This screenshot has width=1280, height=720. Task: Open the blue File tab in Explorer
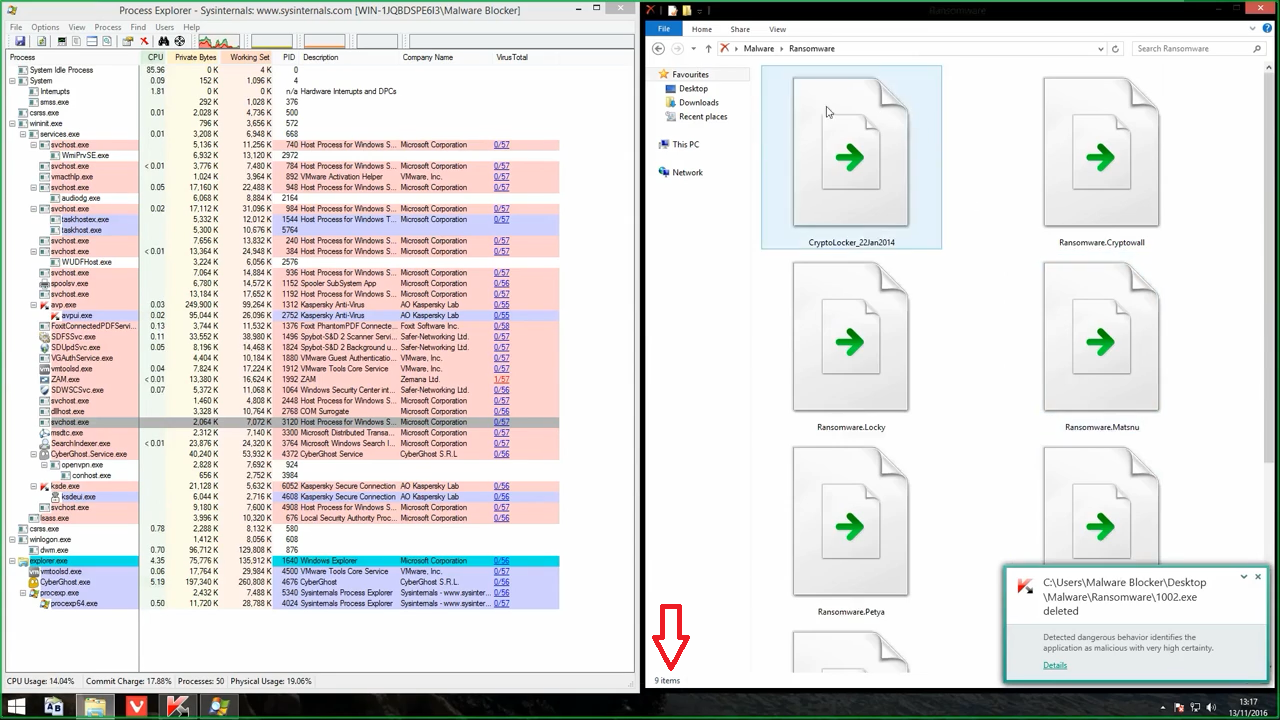[x=664, y=29]
